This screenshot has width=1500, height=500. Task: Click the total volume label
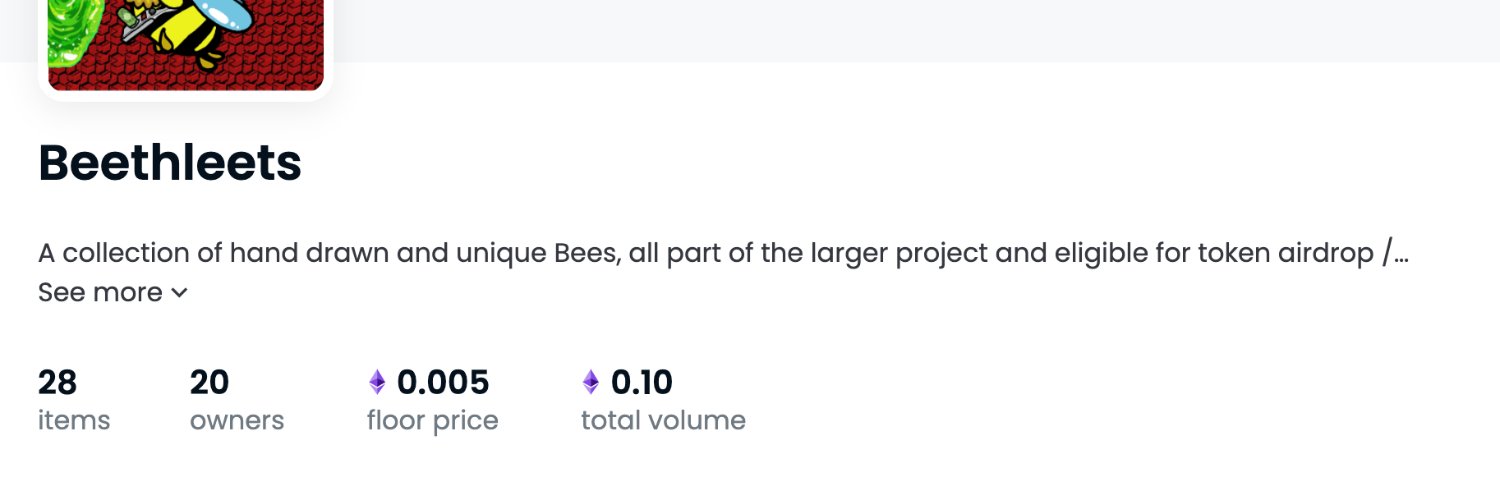663,420
